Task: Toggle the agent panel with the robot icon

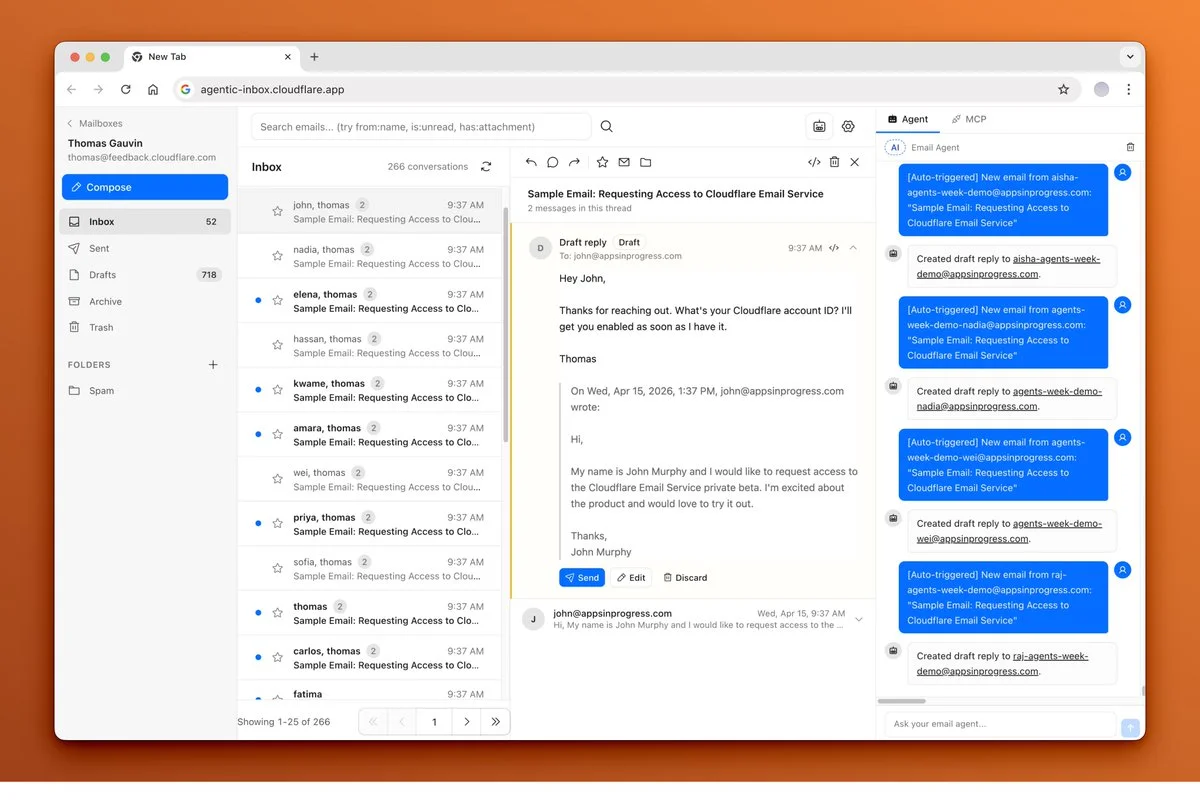Action: [x=819, y=127]
